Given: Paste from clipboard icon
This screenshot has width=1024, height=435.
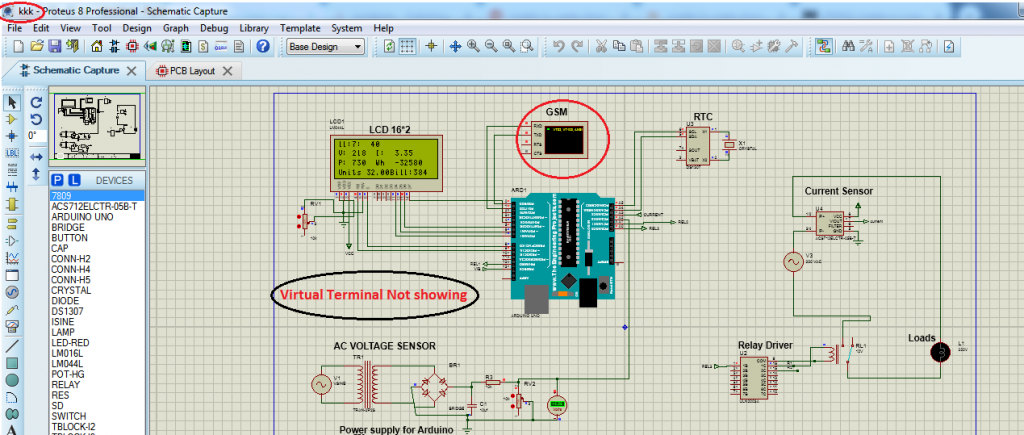Looking at the screenshot, I should pos(637,46).
